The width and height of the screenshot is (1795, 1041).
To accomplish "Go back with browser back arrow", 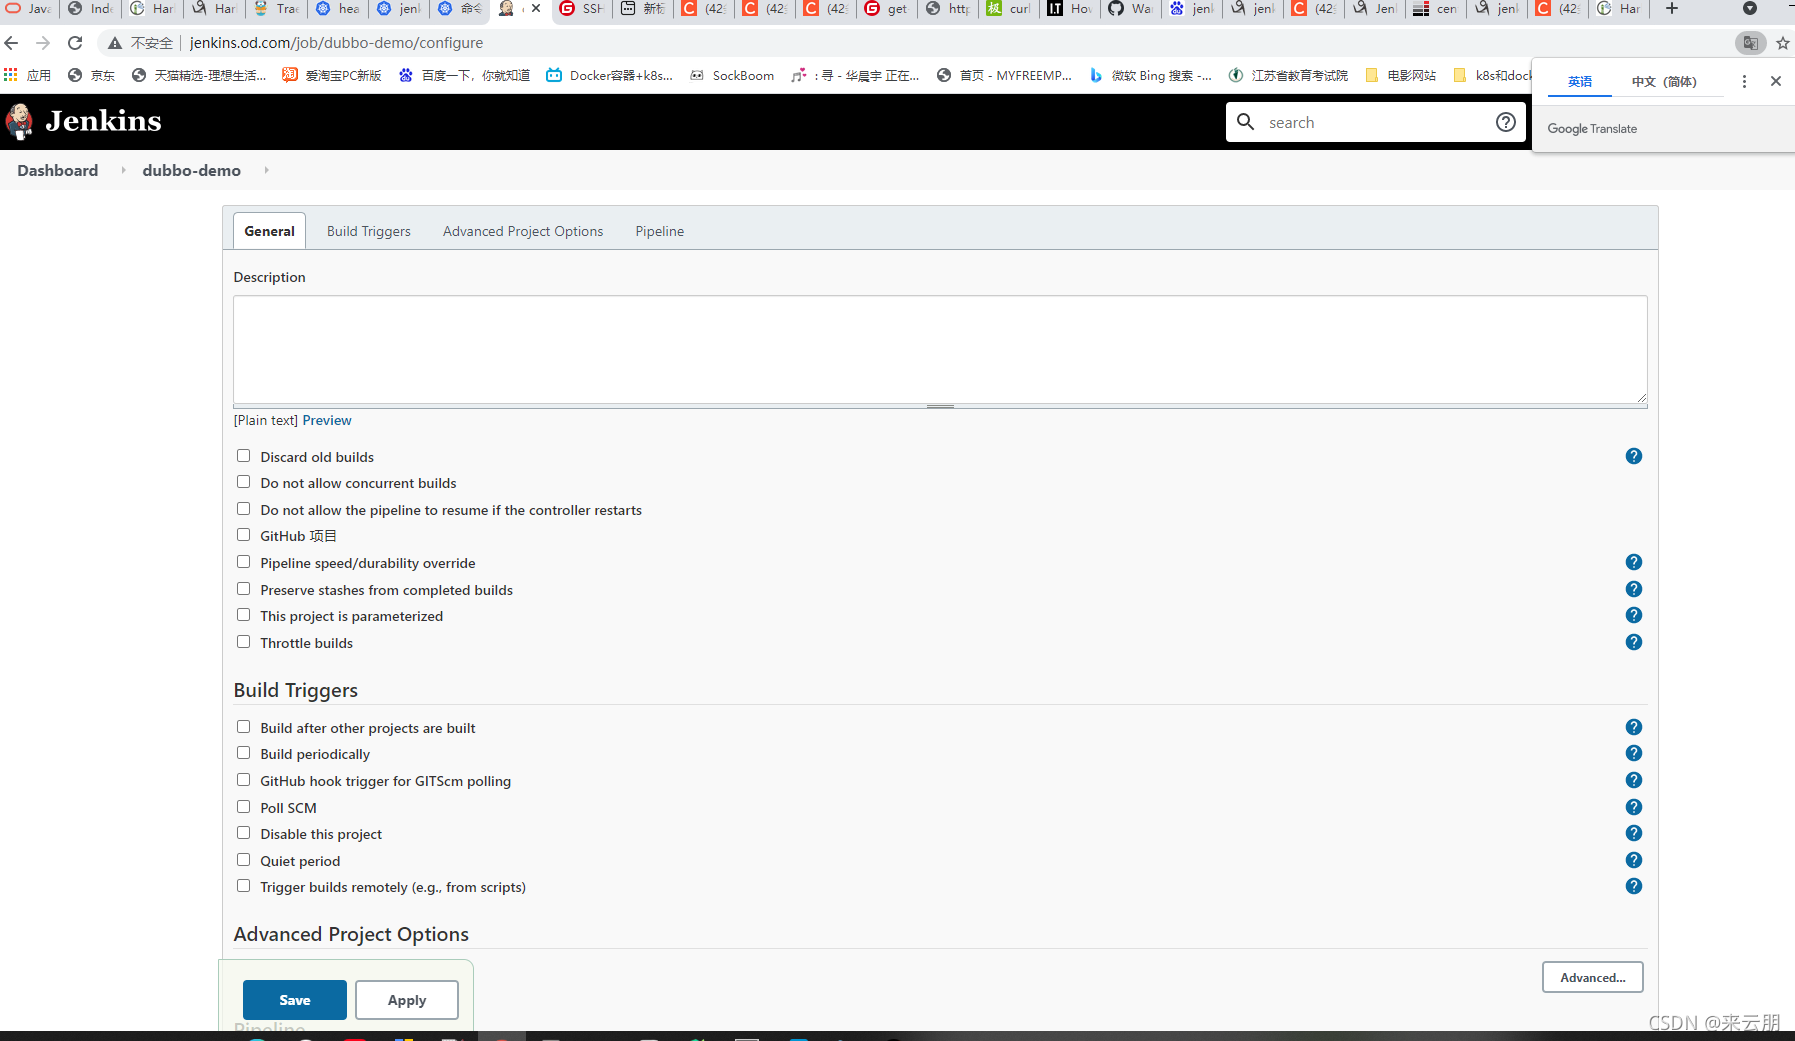I will [x=12, y=43].
